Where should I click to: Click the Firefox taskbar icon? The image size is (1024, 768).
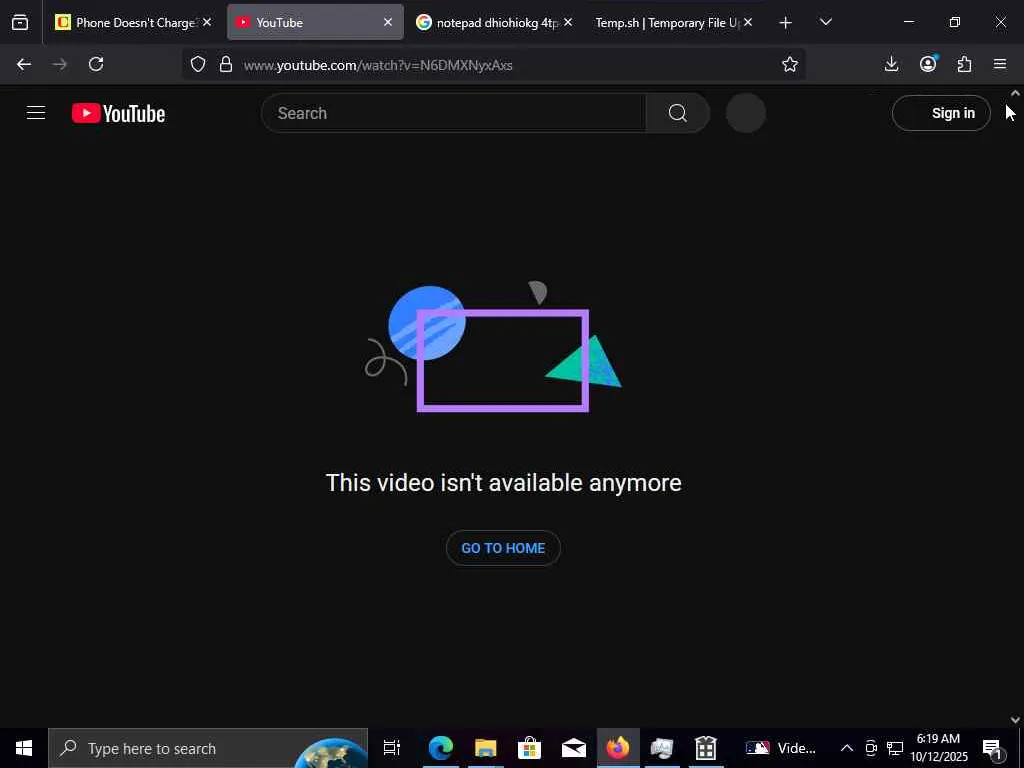[x=618, y=748]
